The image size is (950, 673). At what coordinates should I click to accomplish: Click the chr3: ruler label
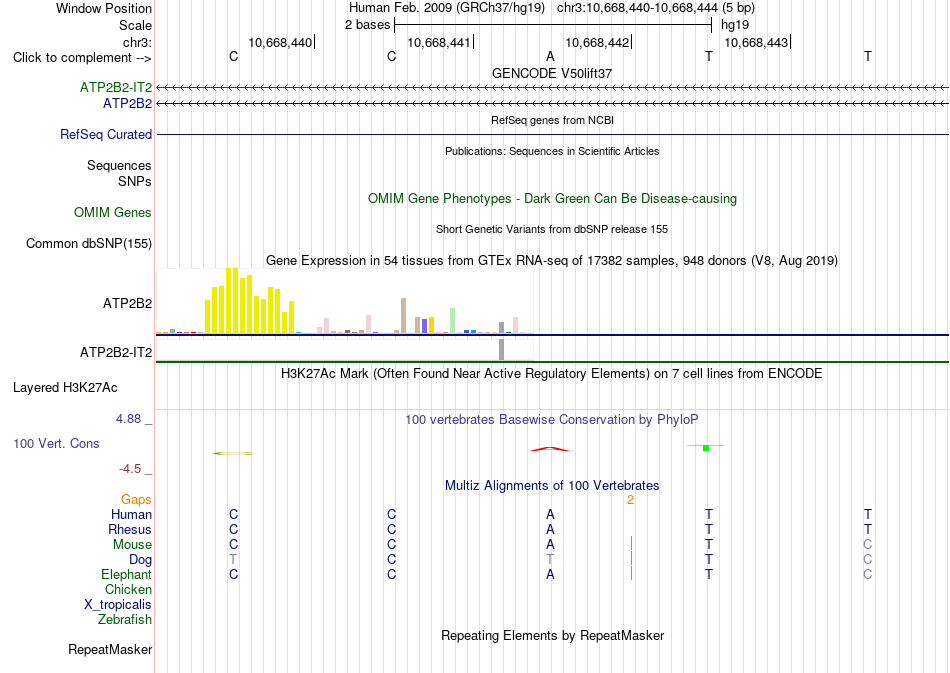pos(137,42)
